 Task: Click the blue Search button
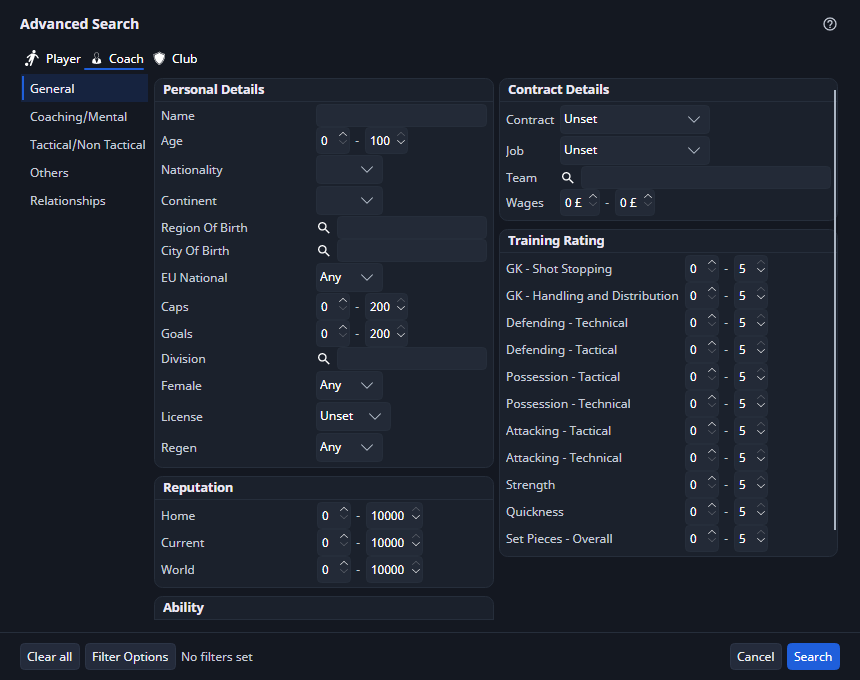(813, 656)
